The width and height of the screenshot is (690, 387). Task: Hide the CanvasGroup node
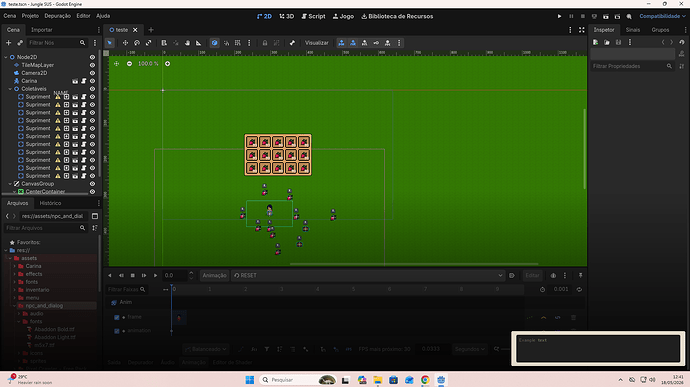pos(92,184)
